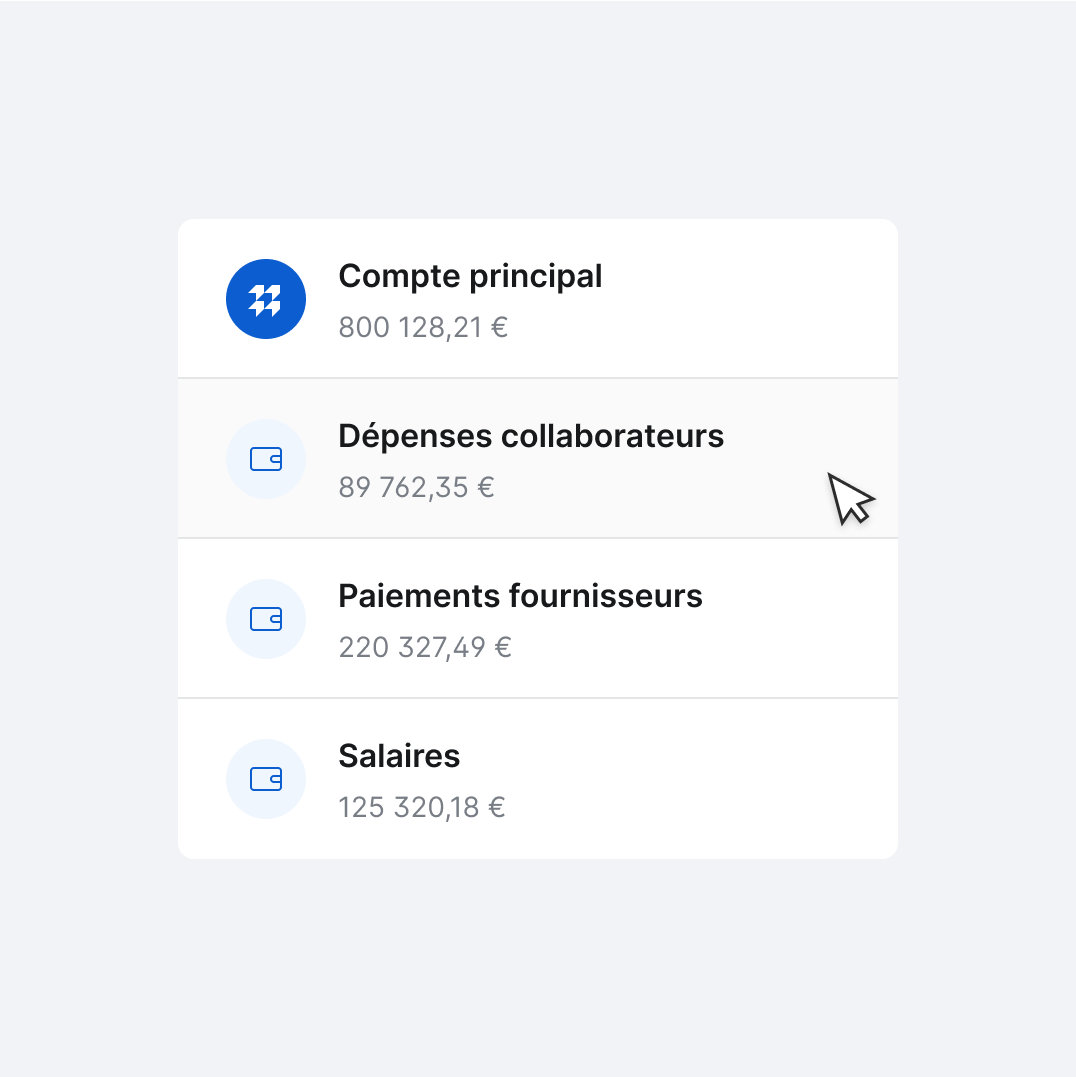
Task: Select the card icon inside the Salaires circle
Action: pos(266,778)
